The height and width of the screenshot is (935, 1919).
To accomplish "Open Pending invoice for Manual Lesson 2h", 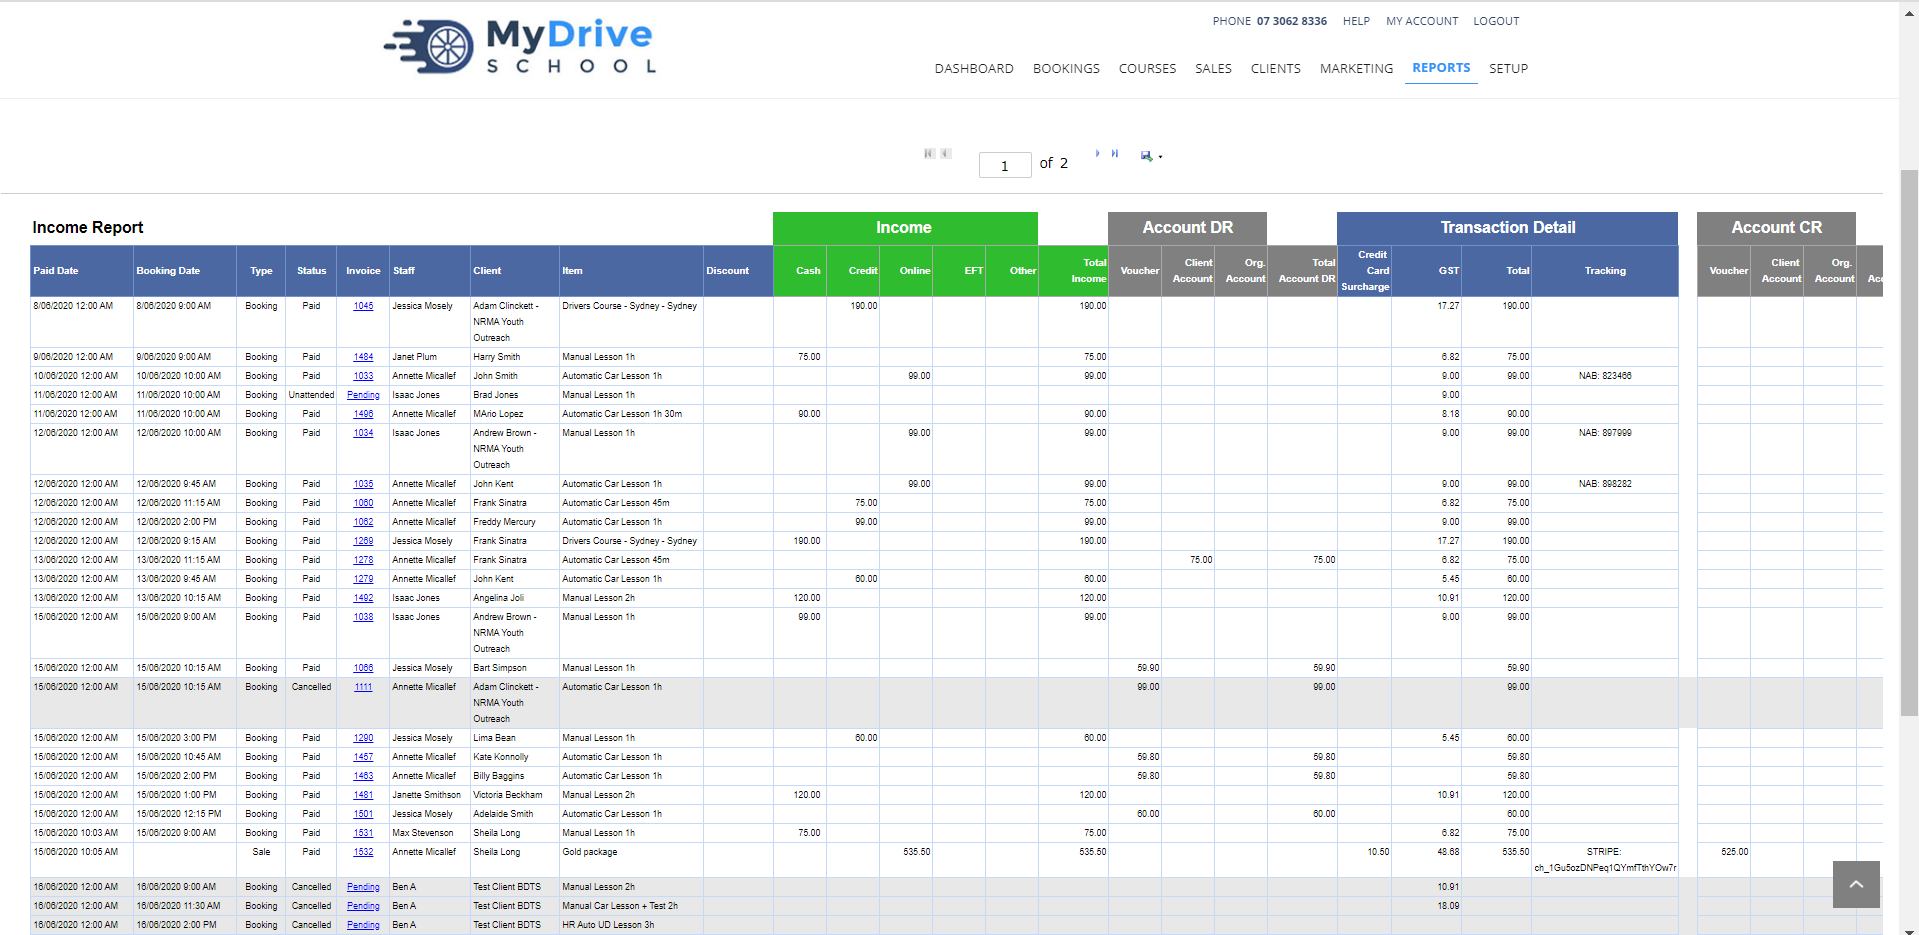I will (x=363, y=887).
